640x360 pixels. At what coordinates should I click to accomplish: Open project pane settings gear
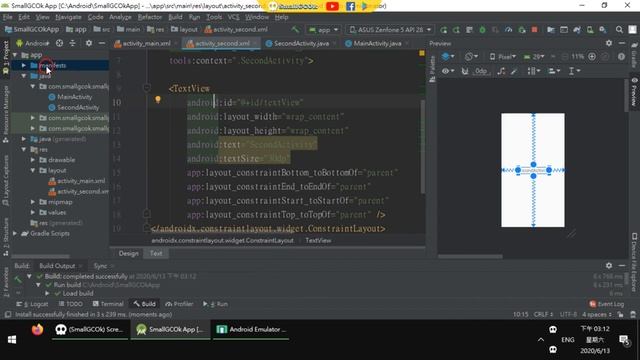pyautogui.click(x=89, y=43)
